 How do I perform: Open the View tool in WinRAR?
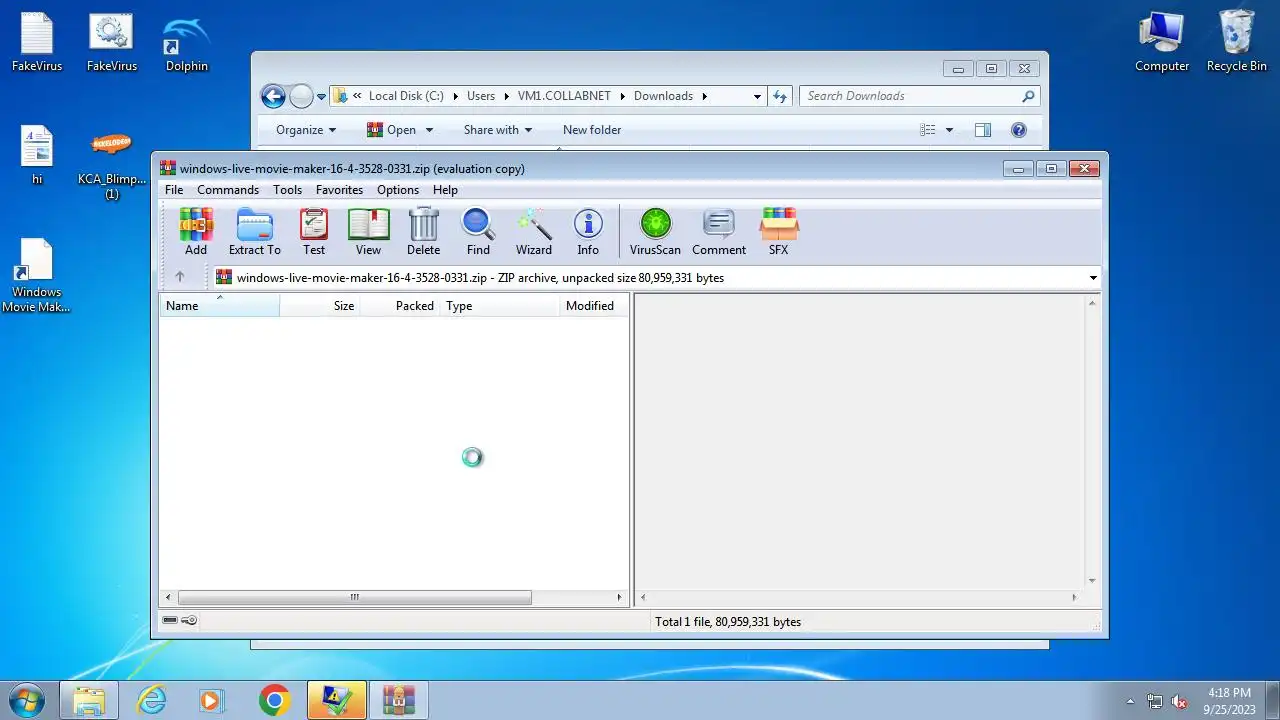[368, 231]
